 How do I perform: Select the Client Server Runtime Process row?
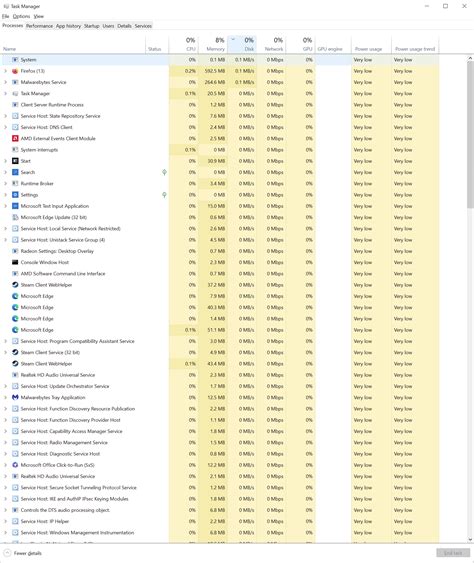[x=220, y=105]
